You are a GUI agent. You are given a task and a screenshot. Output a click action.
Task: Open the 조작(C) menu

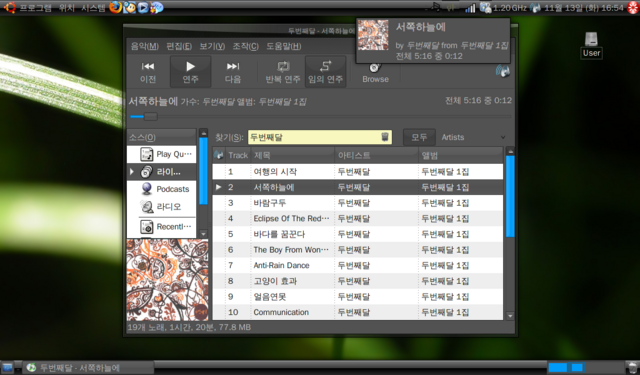[245, 46]
